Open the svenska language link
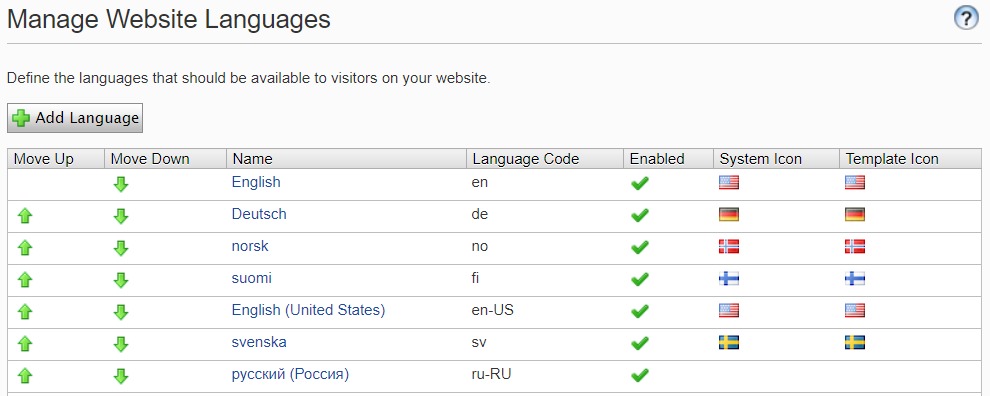Screen dimensions: 990x396 pyautogui.click(x=259, y=342)
